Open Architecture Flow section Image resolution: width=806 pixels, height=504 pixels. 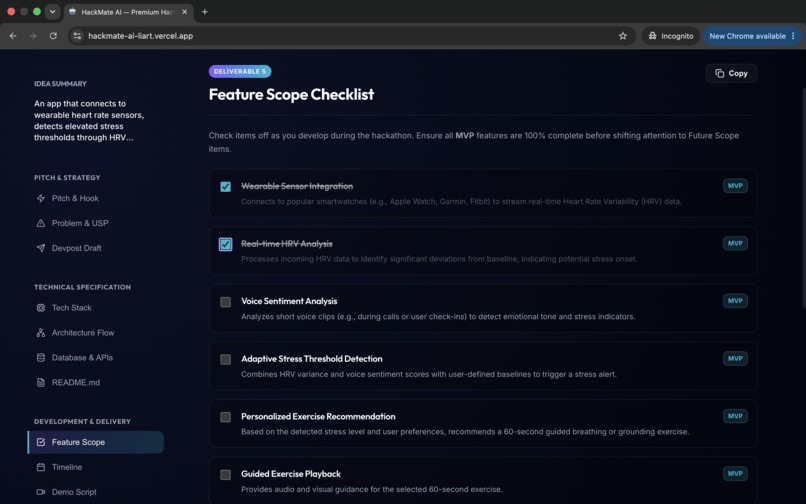pyautogui.click(x=96, y=333)
